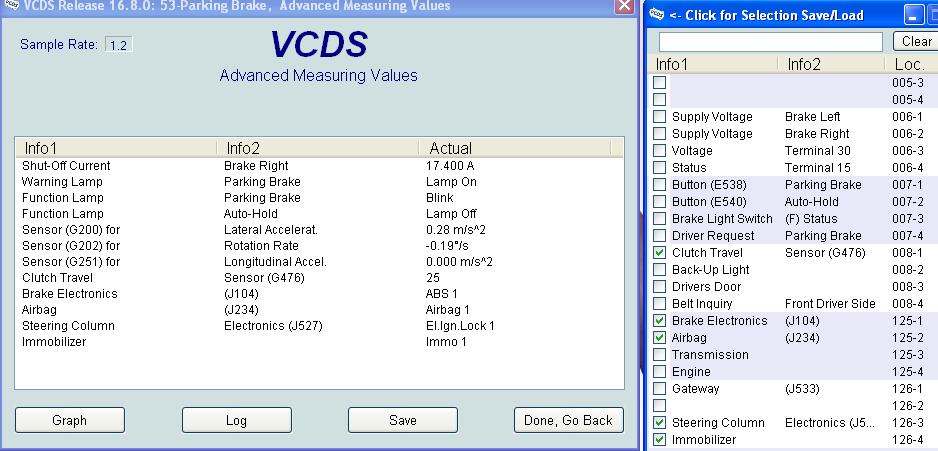Check the Engine 125-4 checkbox
This screenshot has height=451, width=938.
pyautogui.click(x=659, y=371)
